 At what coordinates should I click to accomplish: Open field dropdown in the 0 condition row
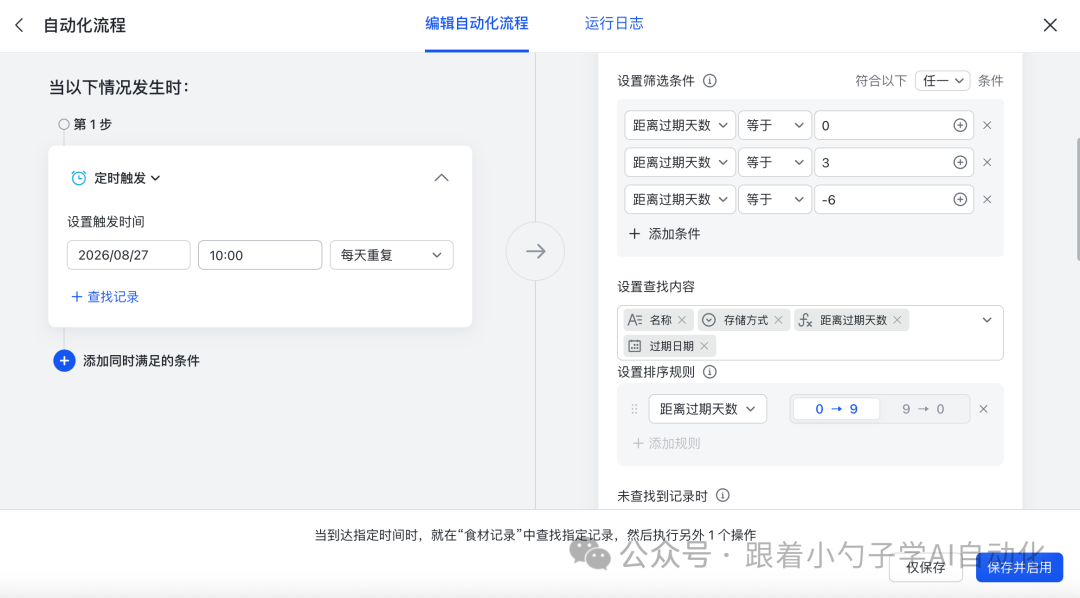[x=680, y=125]
